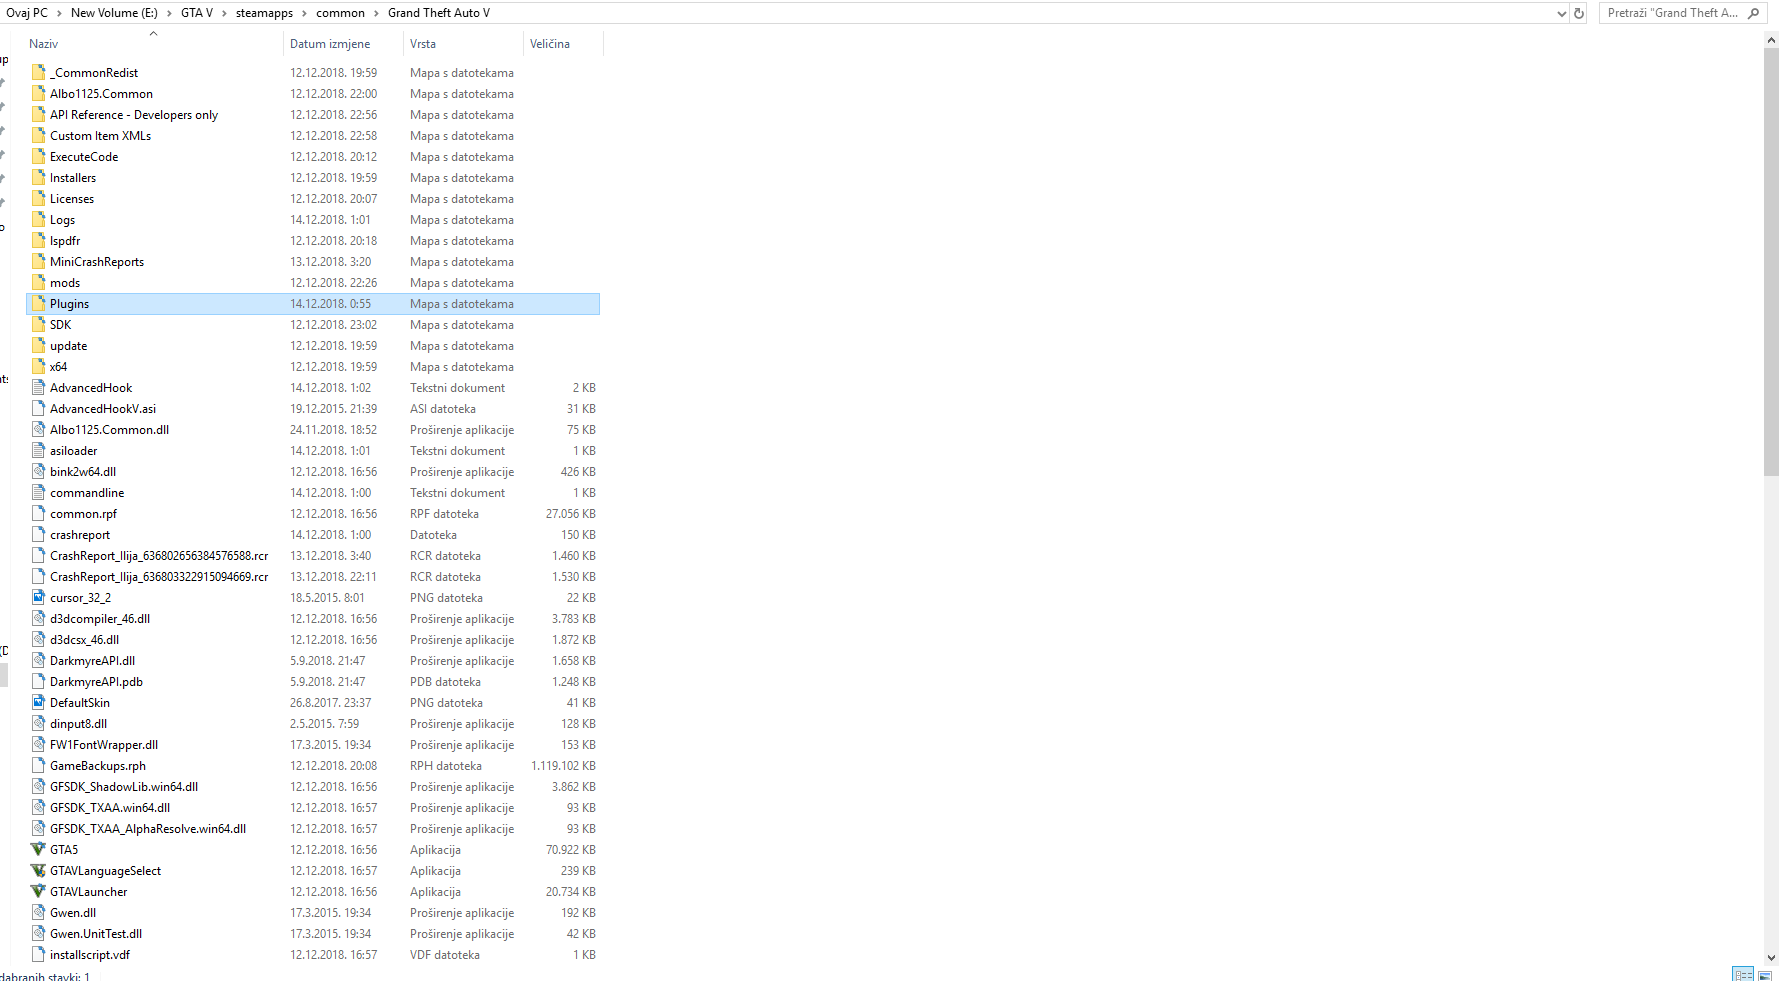Click the mods folder icon
1779x981 pixels.
click(x=39, y=282)
